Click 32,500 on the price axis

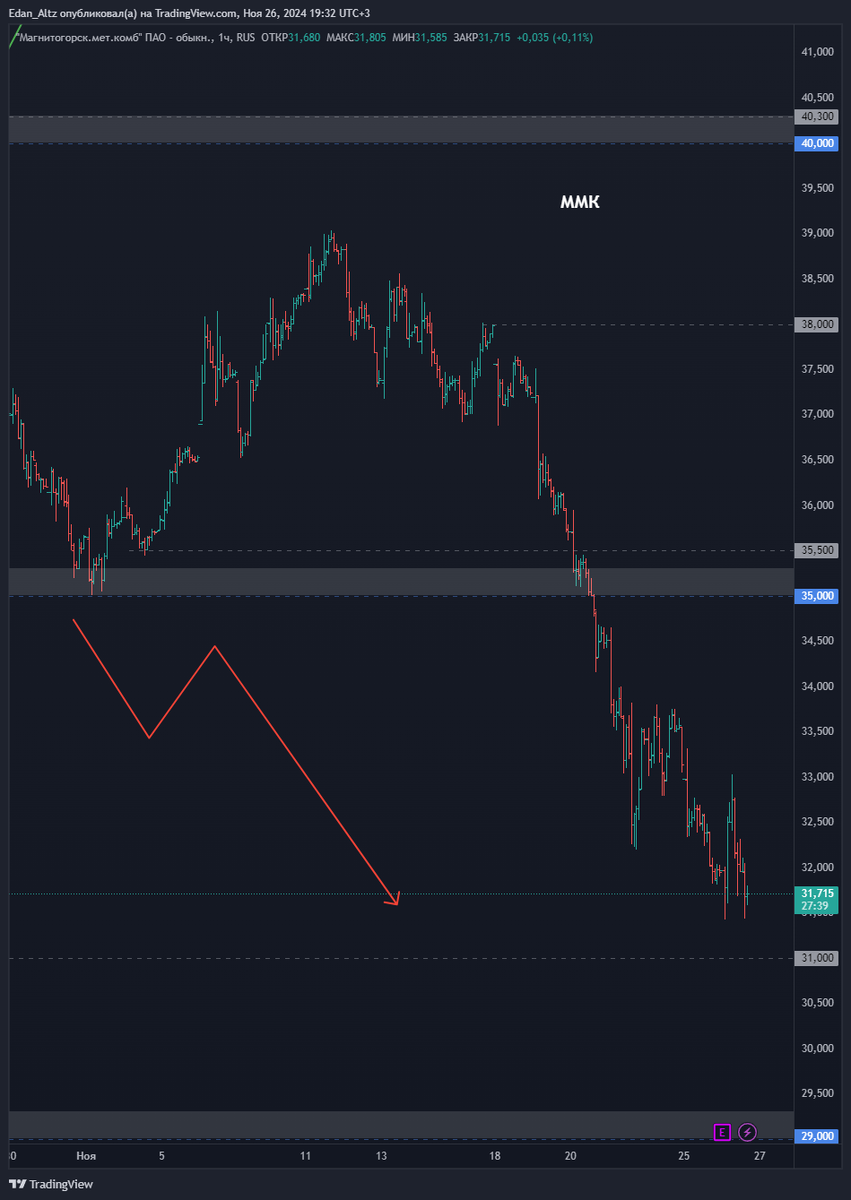[818, 822]
